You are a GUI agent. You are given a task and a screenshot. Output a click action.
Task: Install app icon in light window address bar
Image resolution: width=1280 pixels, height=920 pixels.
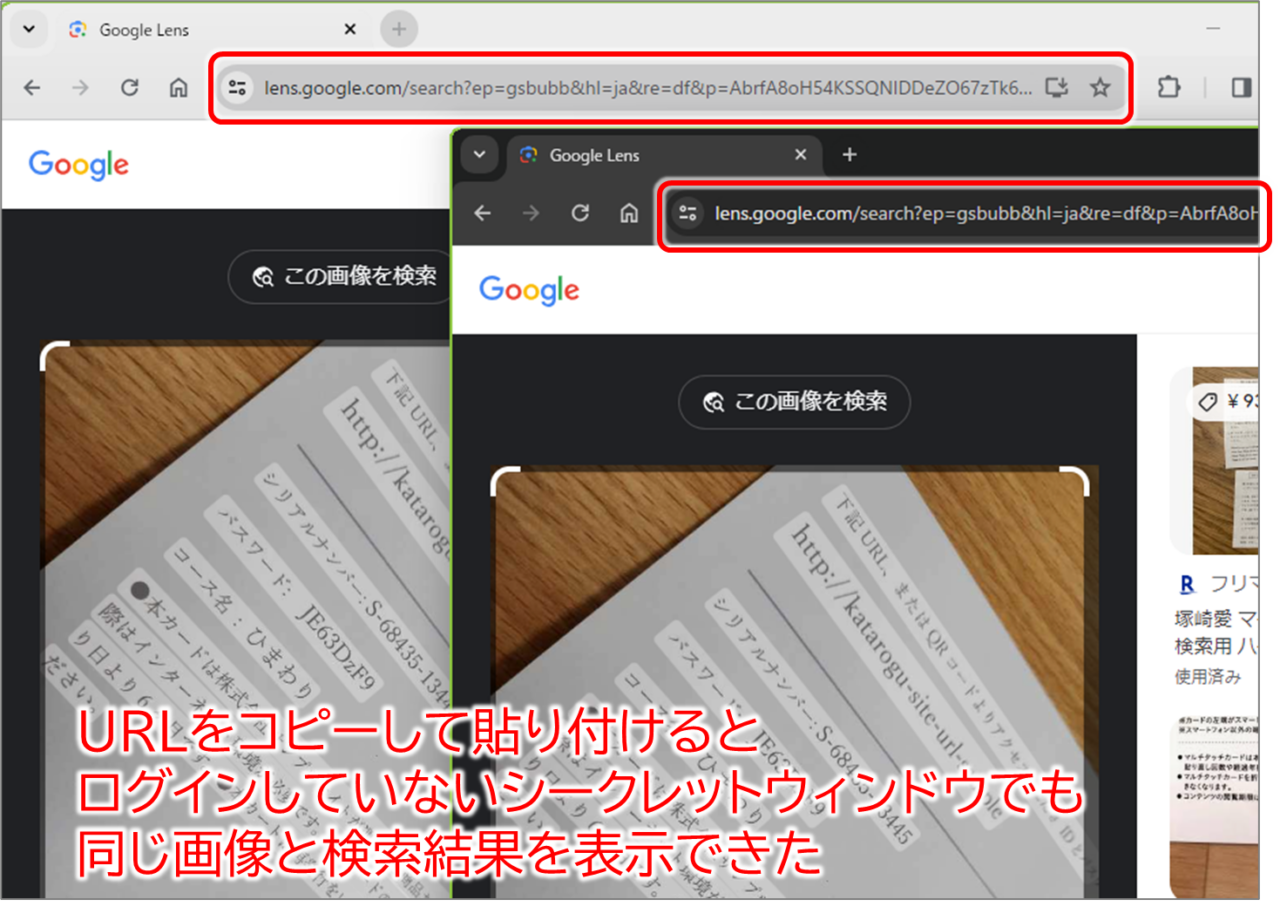[1057, 88]
